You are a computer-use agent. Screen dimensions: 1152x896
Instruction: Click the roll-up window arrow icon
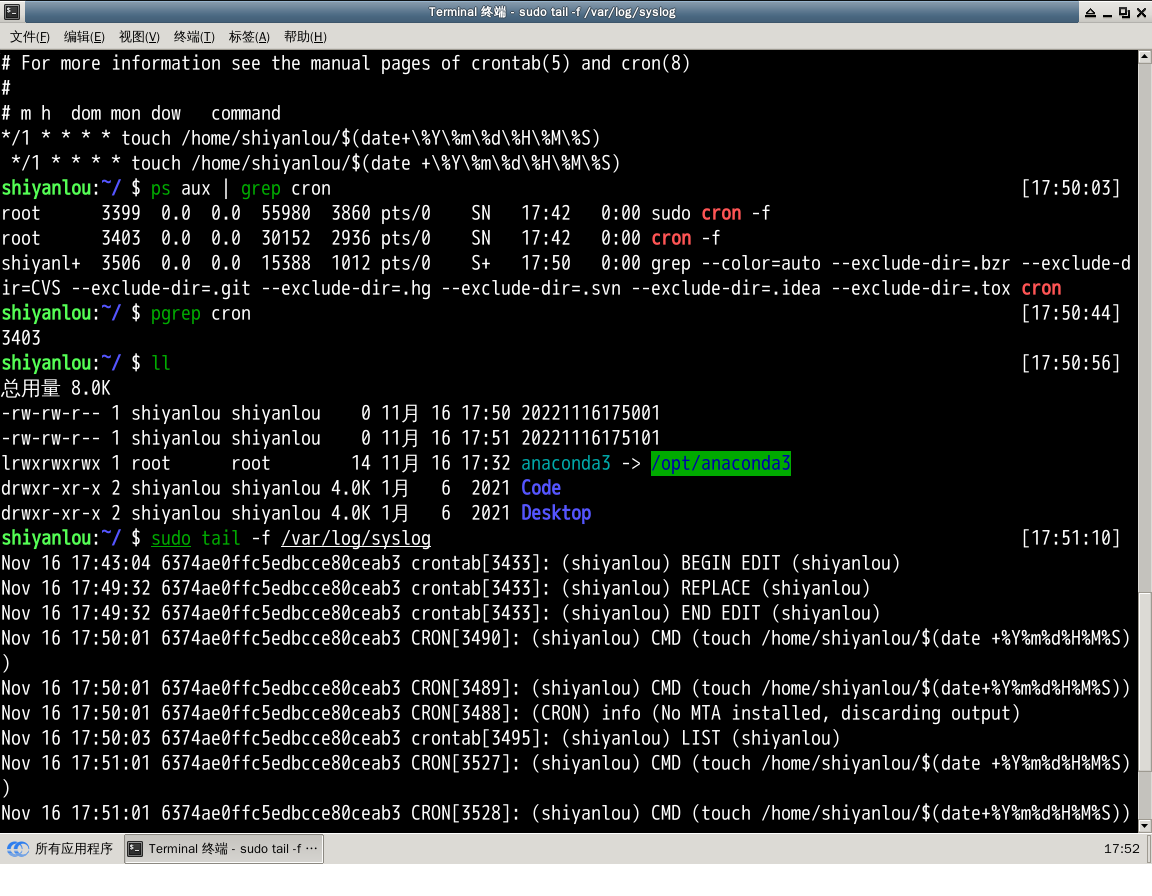pyautogui.click(x=1090, y=12)
